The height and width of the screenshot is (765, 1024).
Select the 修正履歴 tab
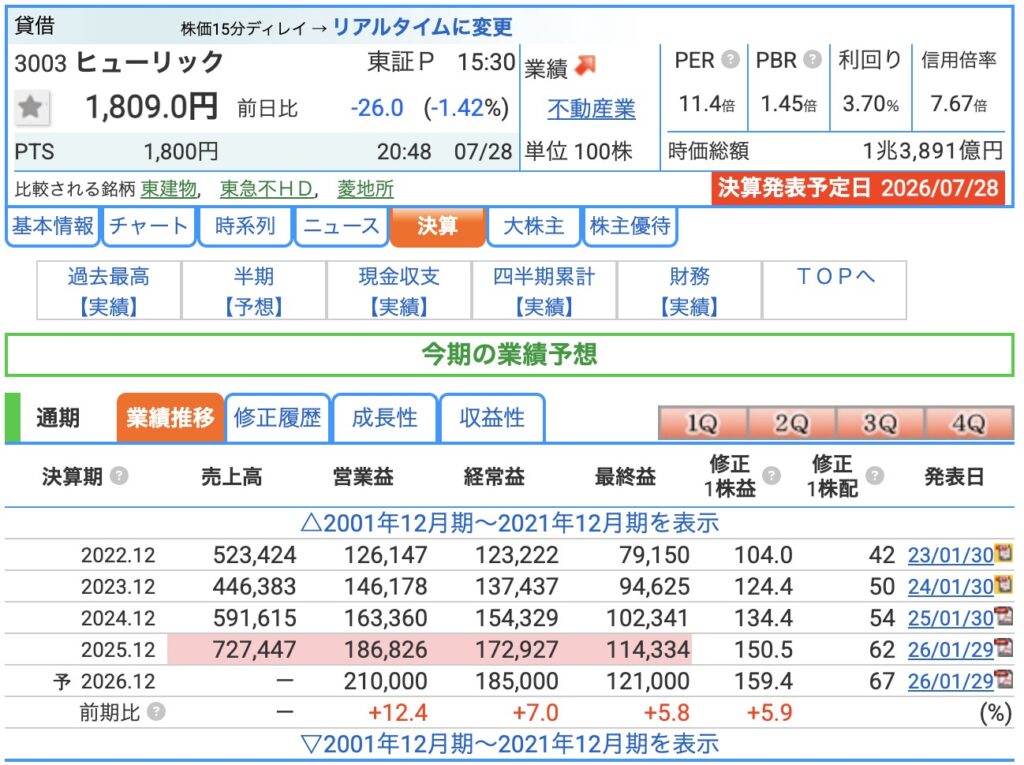point(278,417)
